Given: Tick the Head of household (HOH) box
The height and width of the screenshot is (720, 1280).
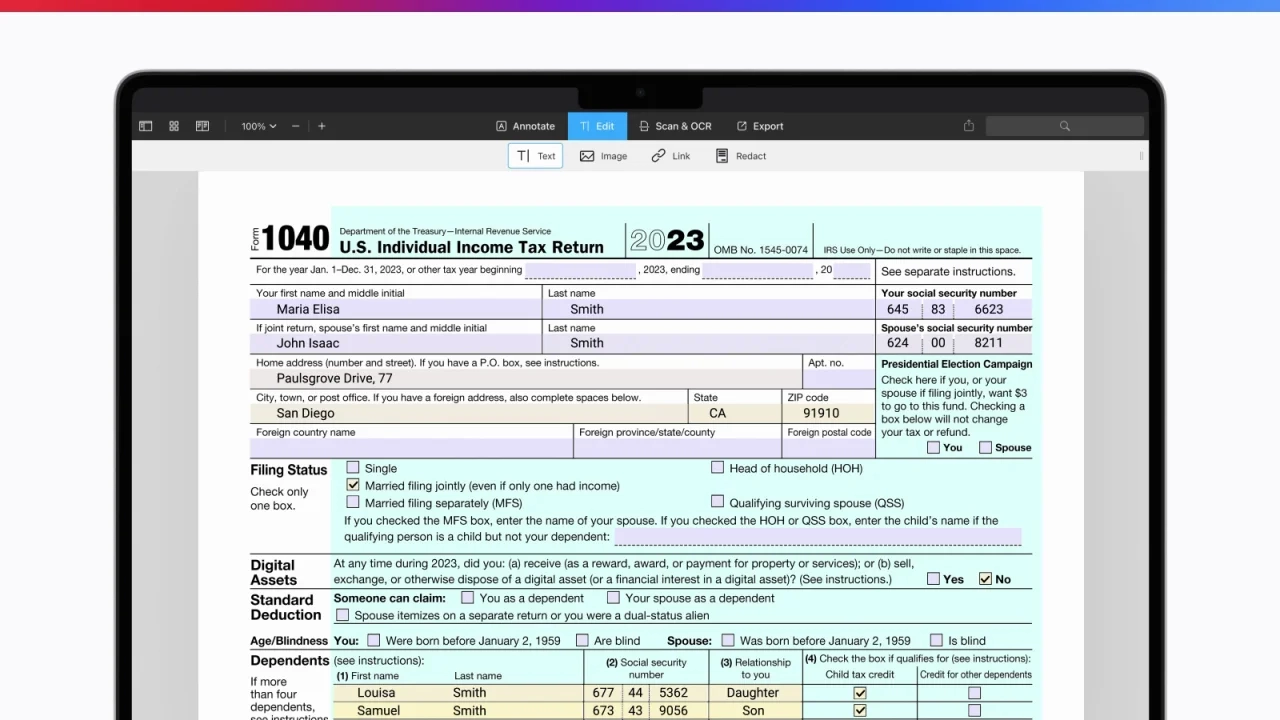Looking at the screenshot, I should tap(717, 467).
